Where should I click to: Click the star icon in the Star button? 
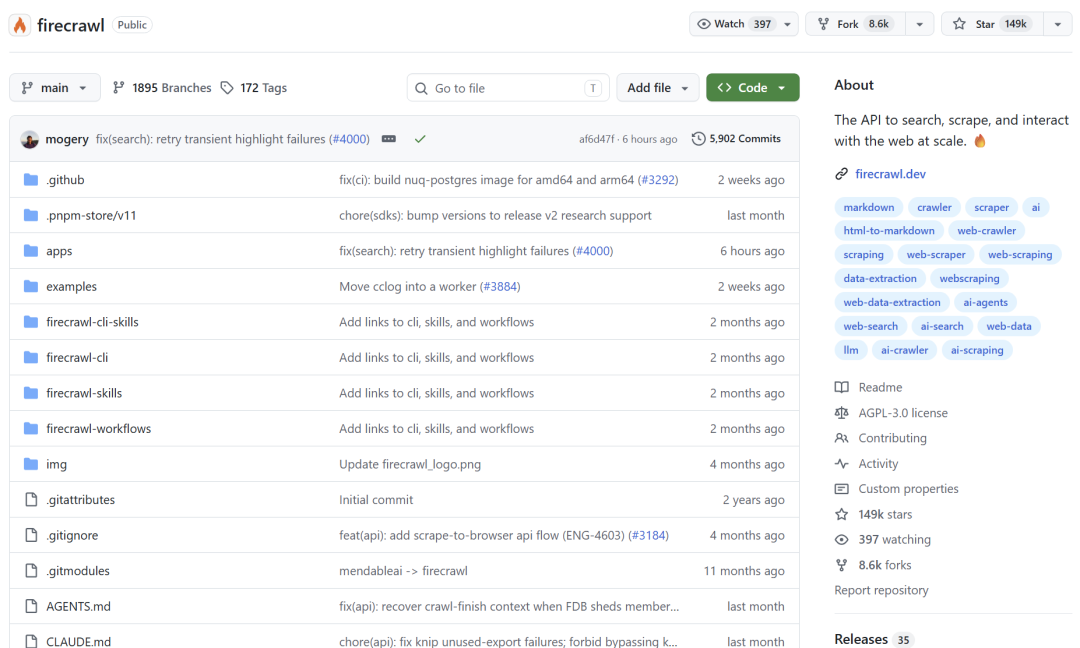tap(959, 24)
